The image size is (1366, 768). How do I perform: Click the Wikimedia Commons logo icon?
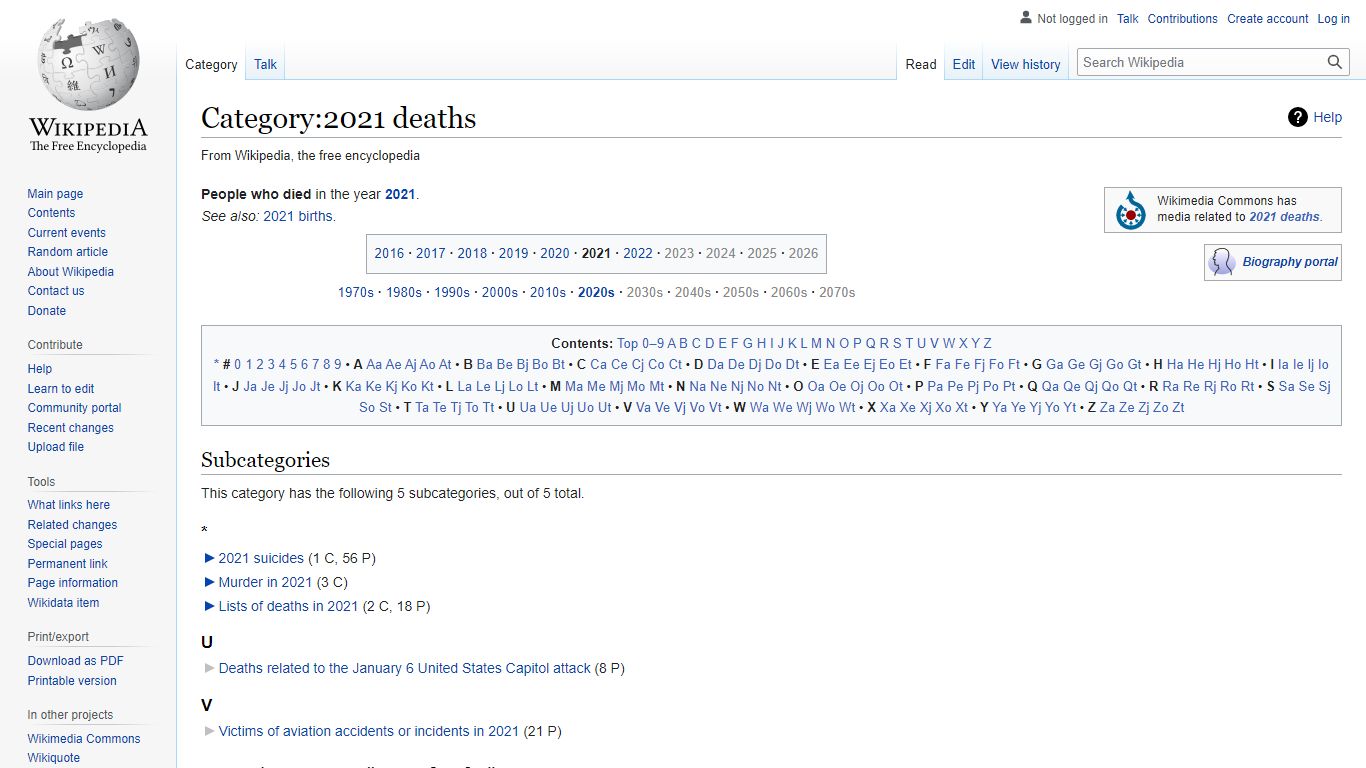pyautogui.click(x=1131, y=210)
